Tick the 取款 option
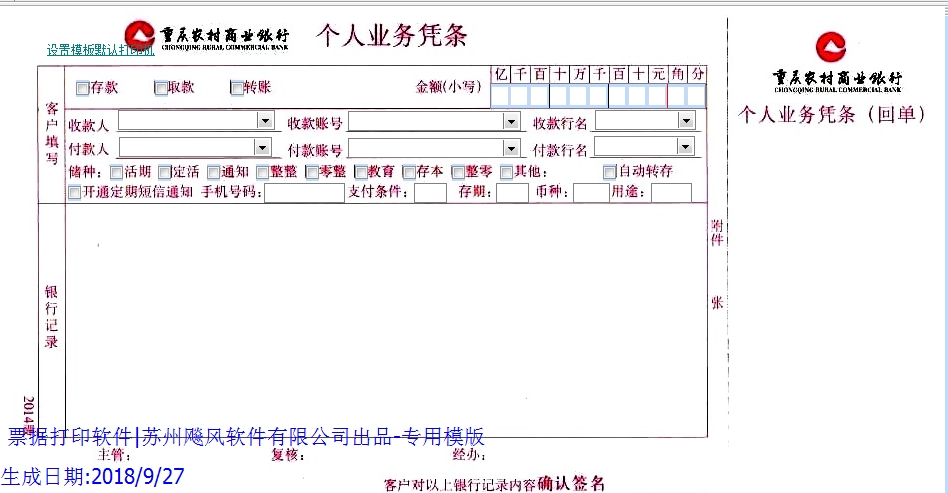 (160, 88)
